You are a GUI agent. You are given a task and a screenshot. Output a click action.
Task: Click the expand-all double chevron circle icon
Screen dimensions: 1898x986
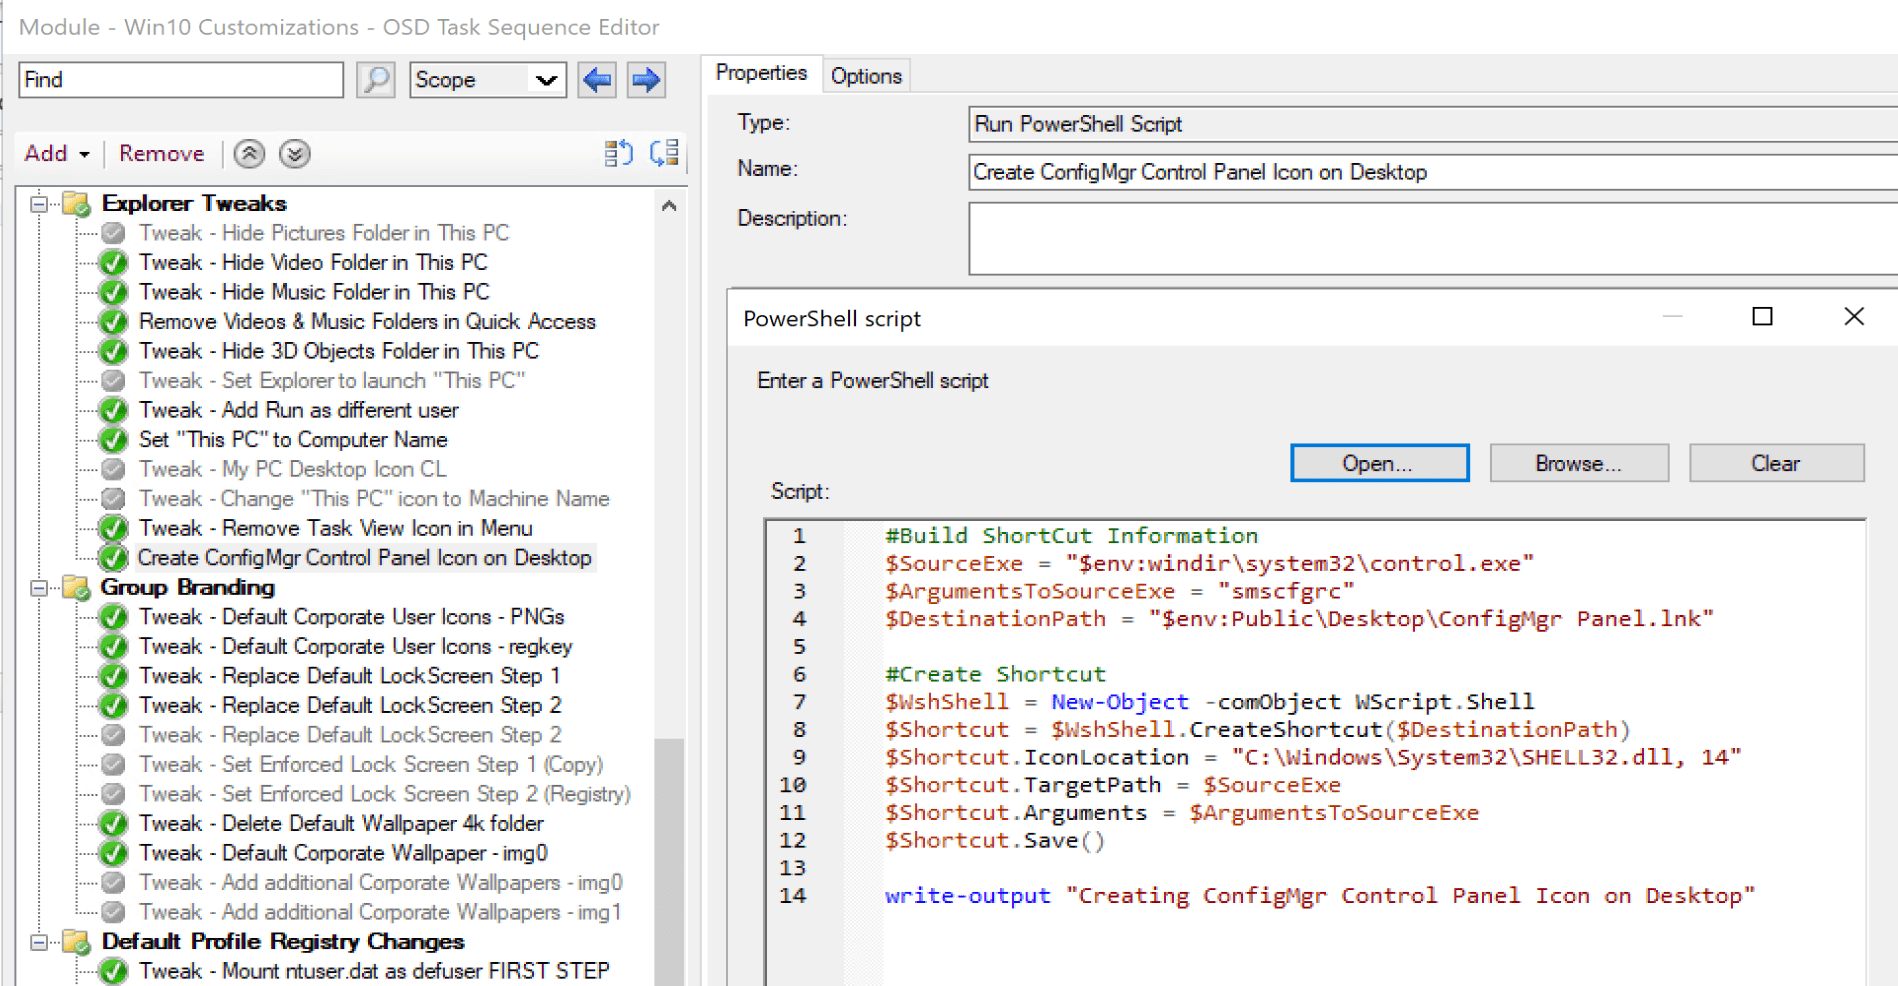[x=294, y=153]
